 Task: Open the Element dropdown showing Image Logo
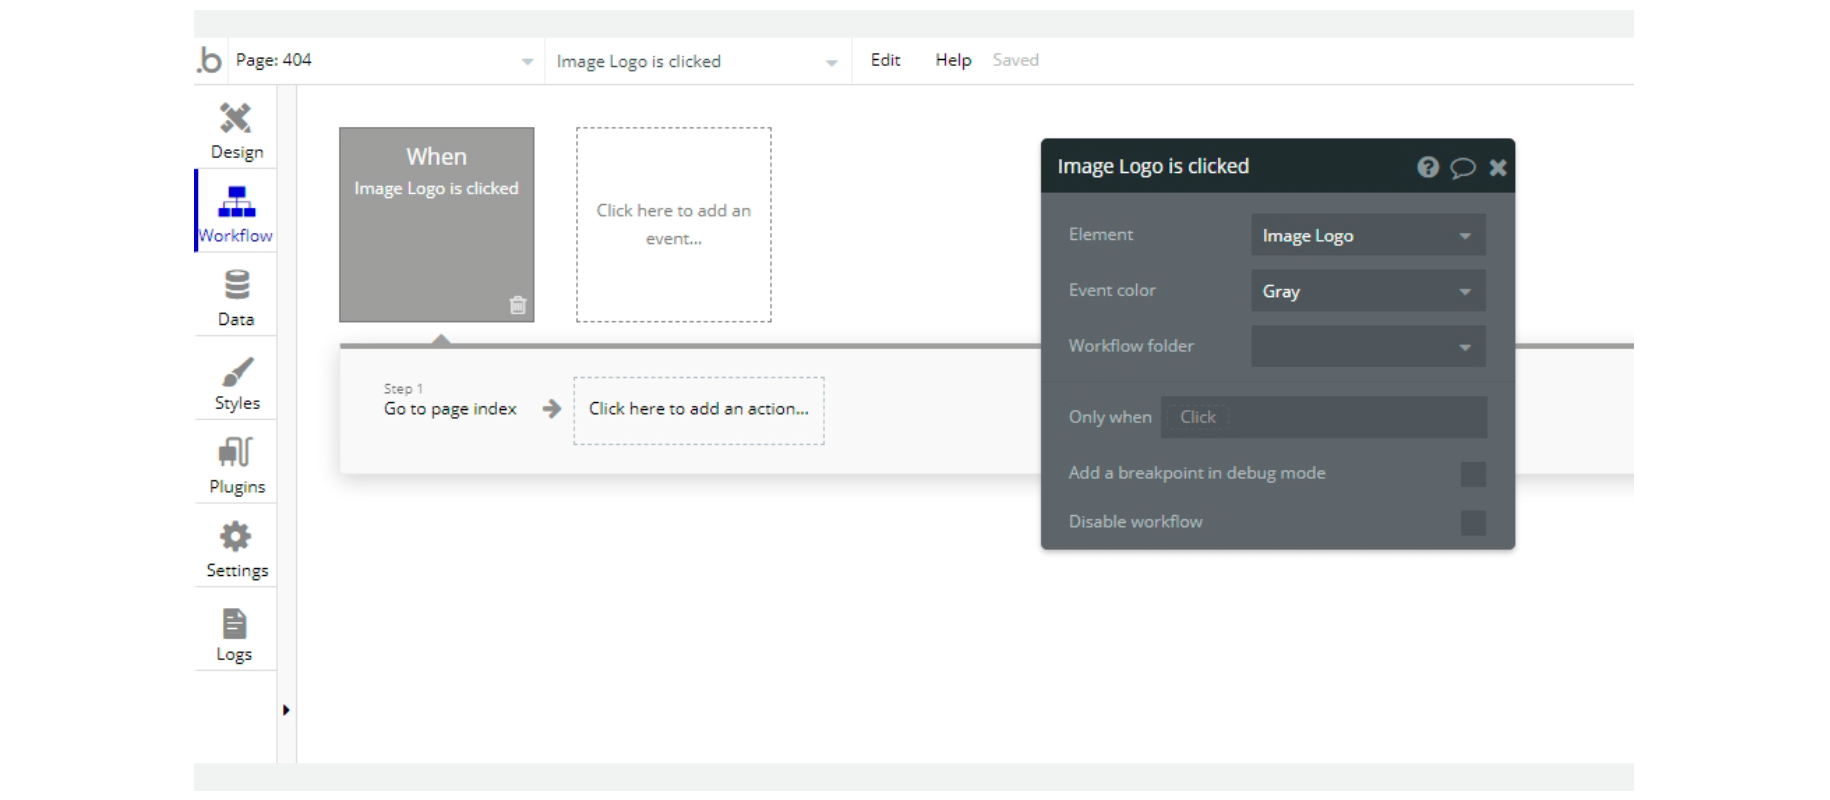coord(1368,235)
